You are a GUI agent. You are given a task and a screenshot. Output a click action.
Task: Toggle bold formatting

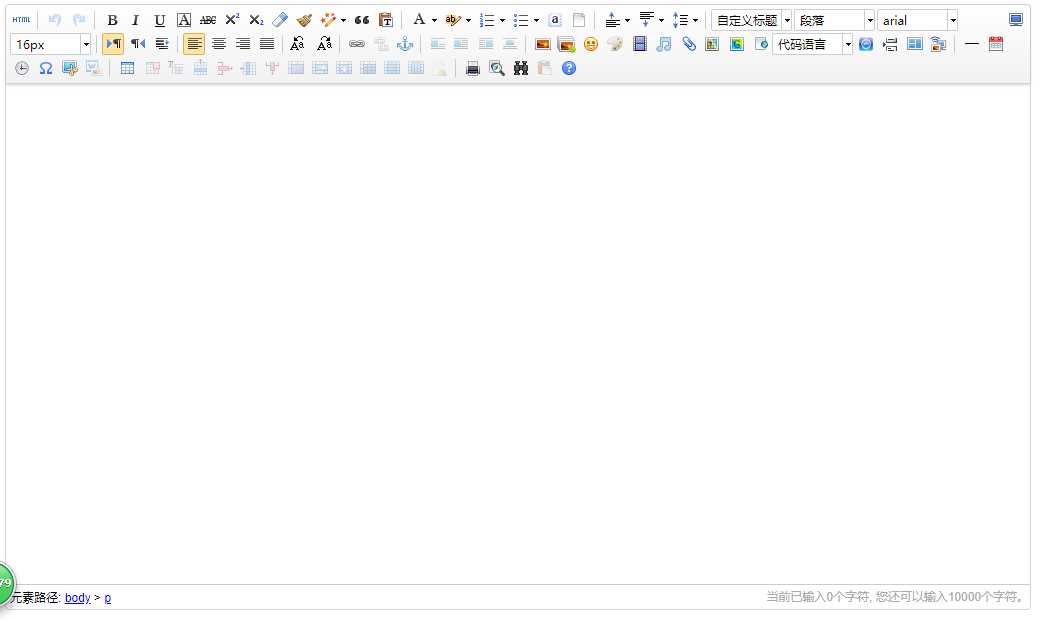point(112,21)
